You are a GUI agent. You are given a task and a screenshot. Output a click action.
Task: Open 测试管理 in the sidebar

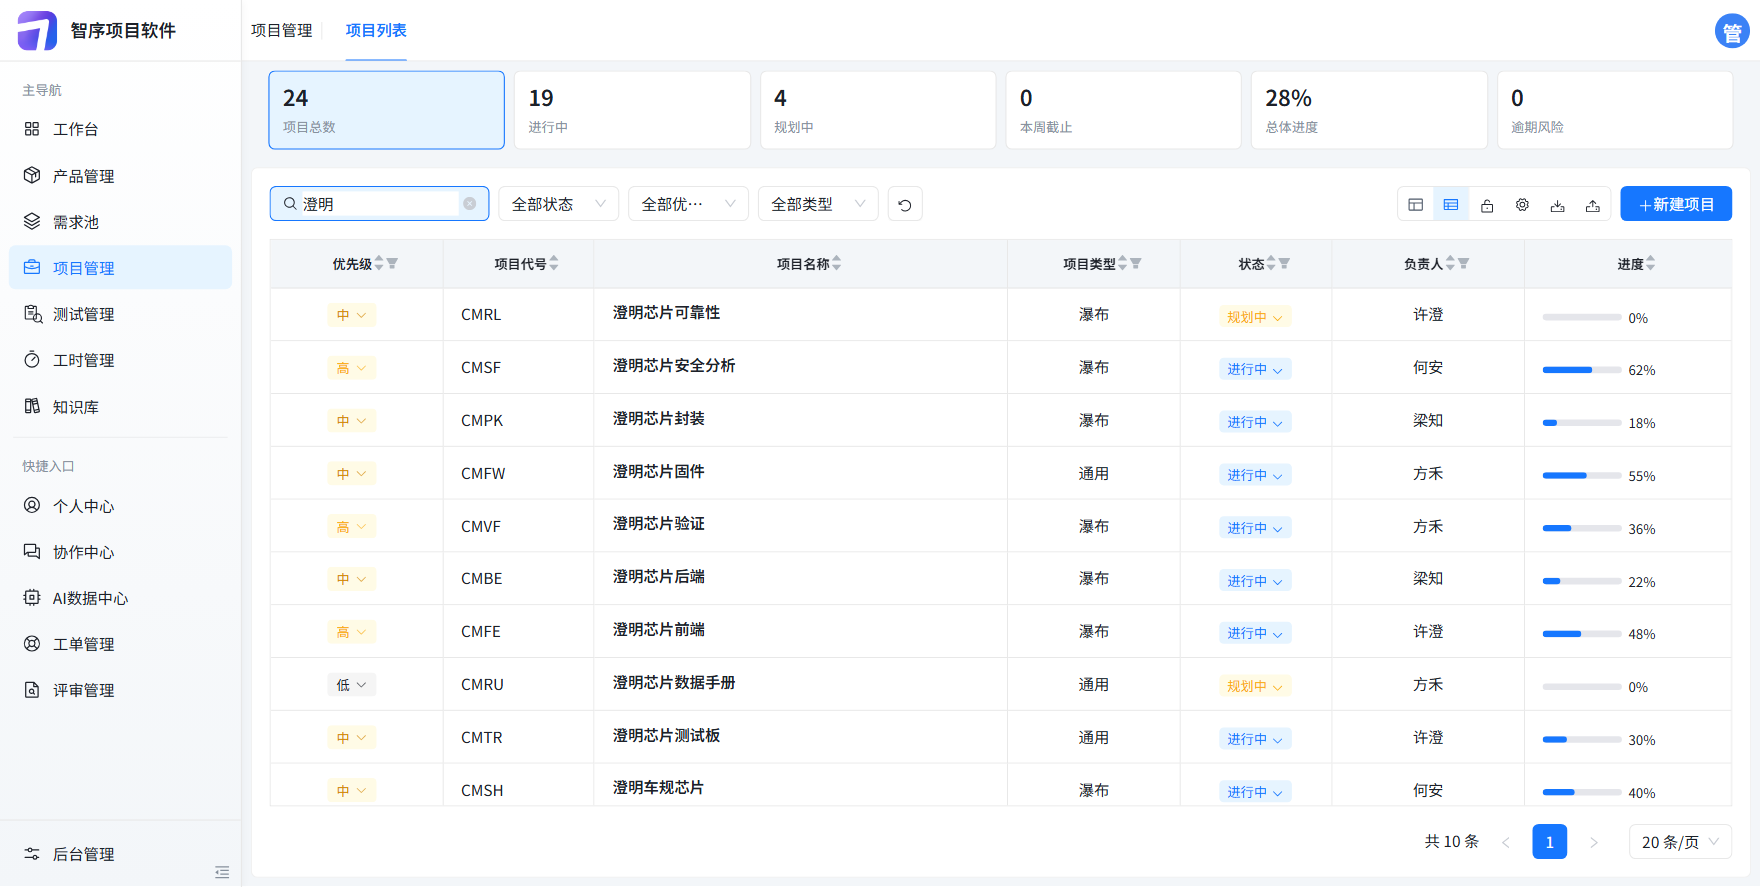120,314
